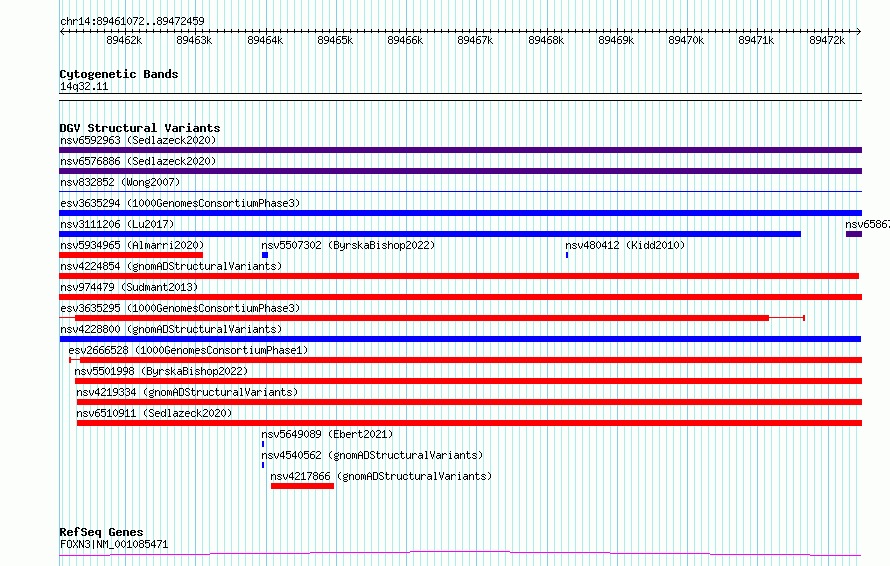Select nsv4228800 (gnomADStructuralVariants) label

pyautogui.click(x=171, y=329)
